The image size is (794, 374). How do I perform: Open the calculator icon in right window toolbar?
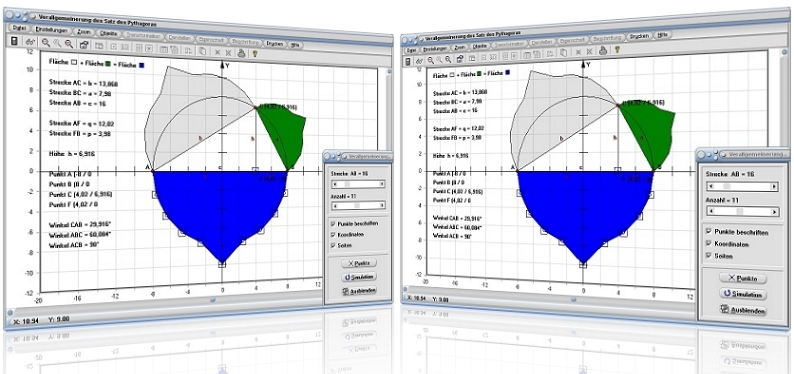click(408, 61)
